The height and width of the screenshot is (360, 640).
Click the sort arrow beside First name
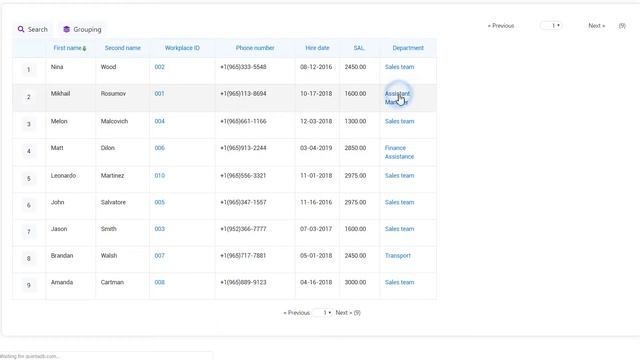tap(84, 48)
